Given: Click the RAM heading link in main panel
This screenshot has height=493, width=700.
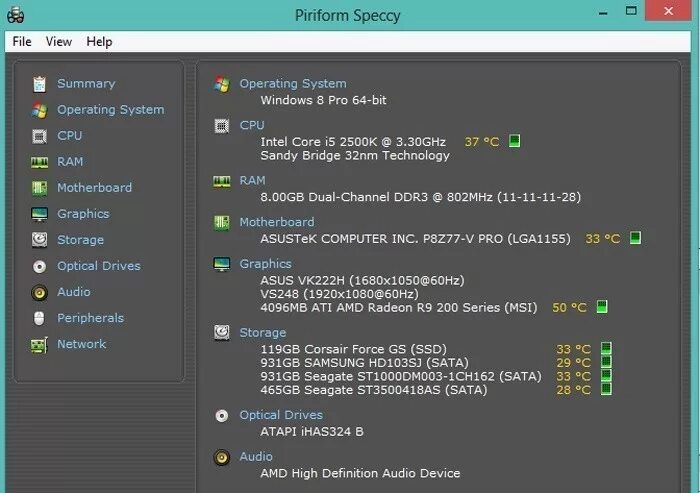Looking at the screenshot, I should coord(252,180).
